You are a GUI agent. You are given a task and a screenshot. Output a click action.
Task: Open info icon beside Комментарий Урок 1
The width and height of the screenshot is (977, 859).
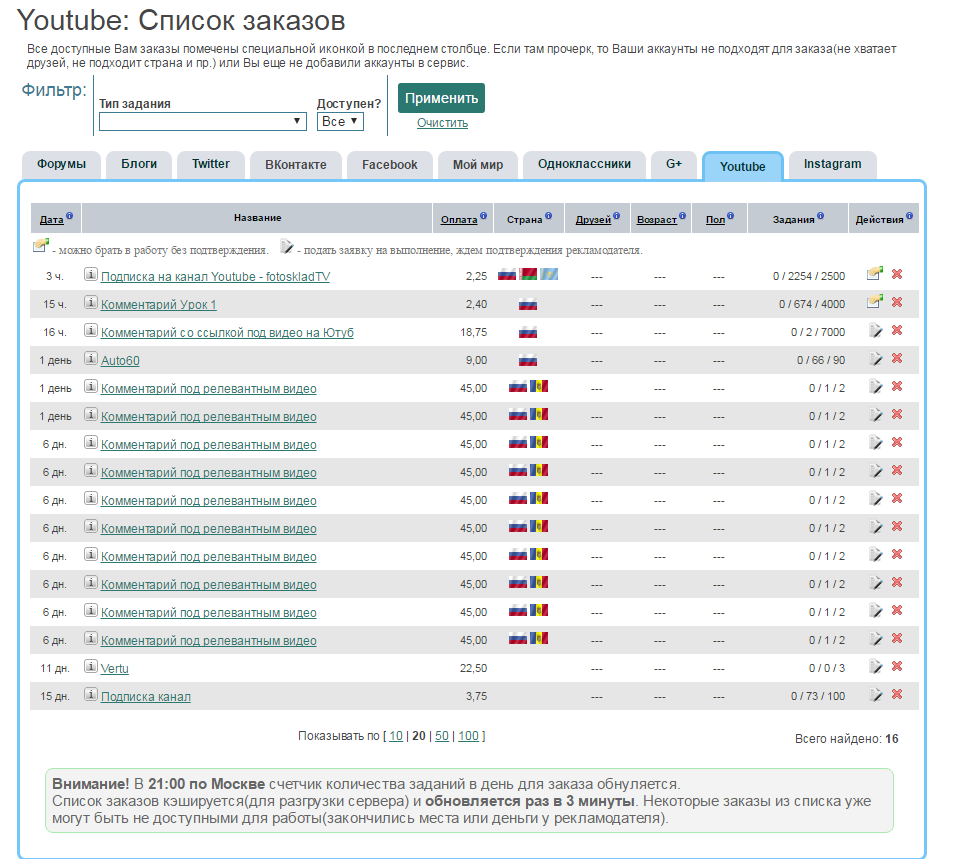[x=91, y=302]
